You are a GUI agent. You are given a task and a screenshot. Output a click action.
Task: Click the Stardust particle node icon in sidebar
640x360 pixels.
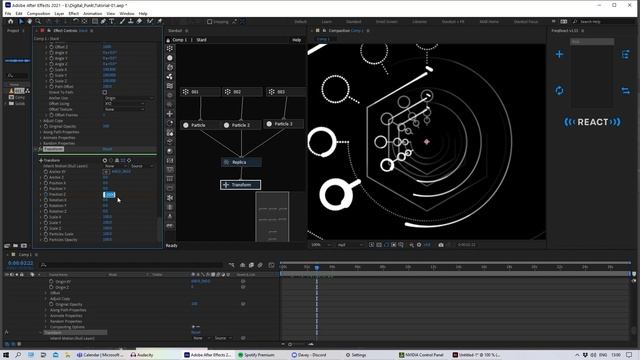(x=170, y=58)
